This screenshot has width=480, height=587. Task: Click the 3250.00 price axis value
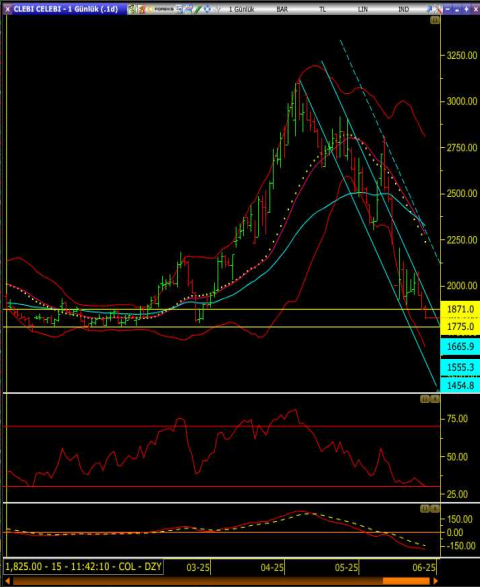tap(462, 56)
